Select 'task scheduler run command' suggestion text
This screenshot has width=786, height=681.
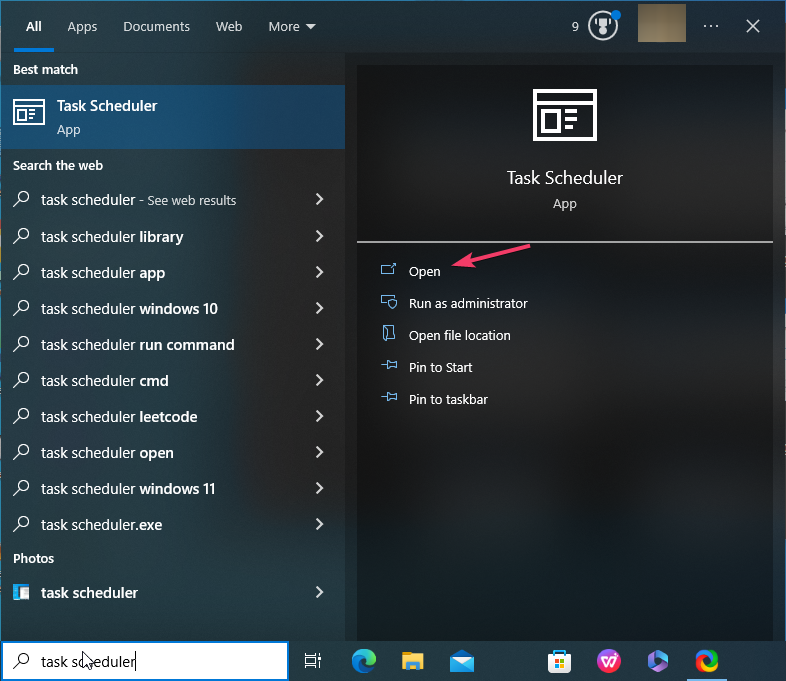(137, 345)
